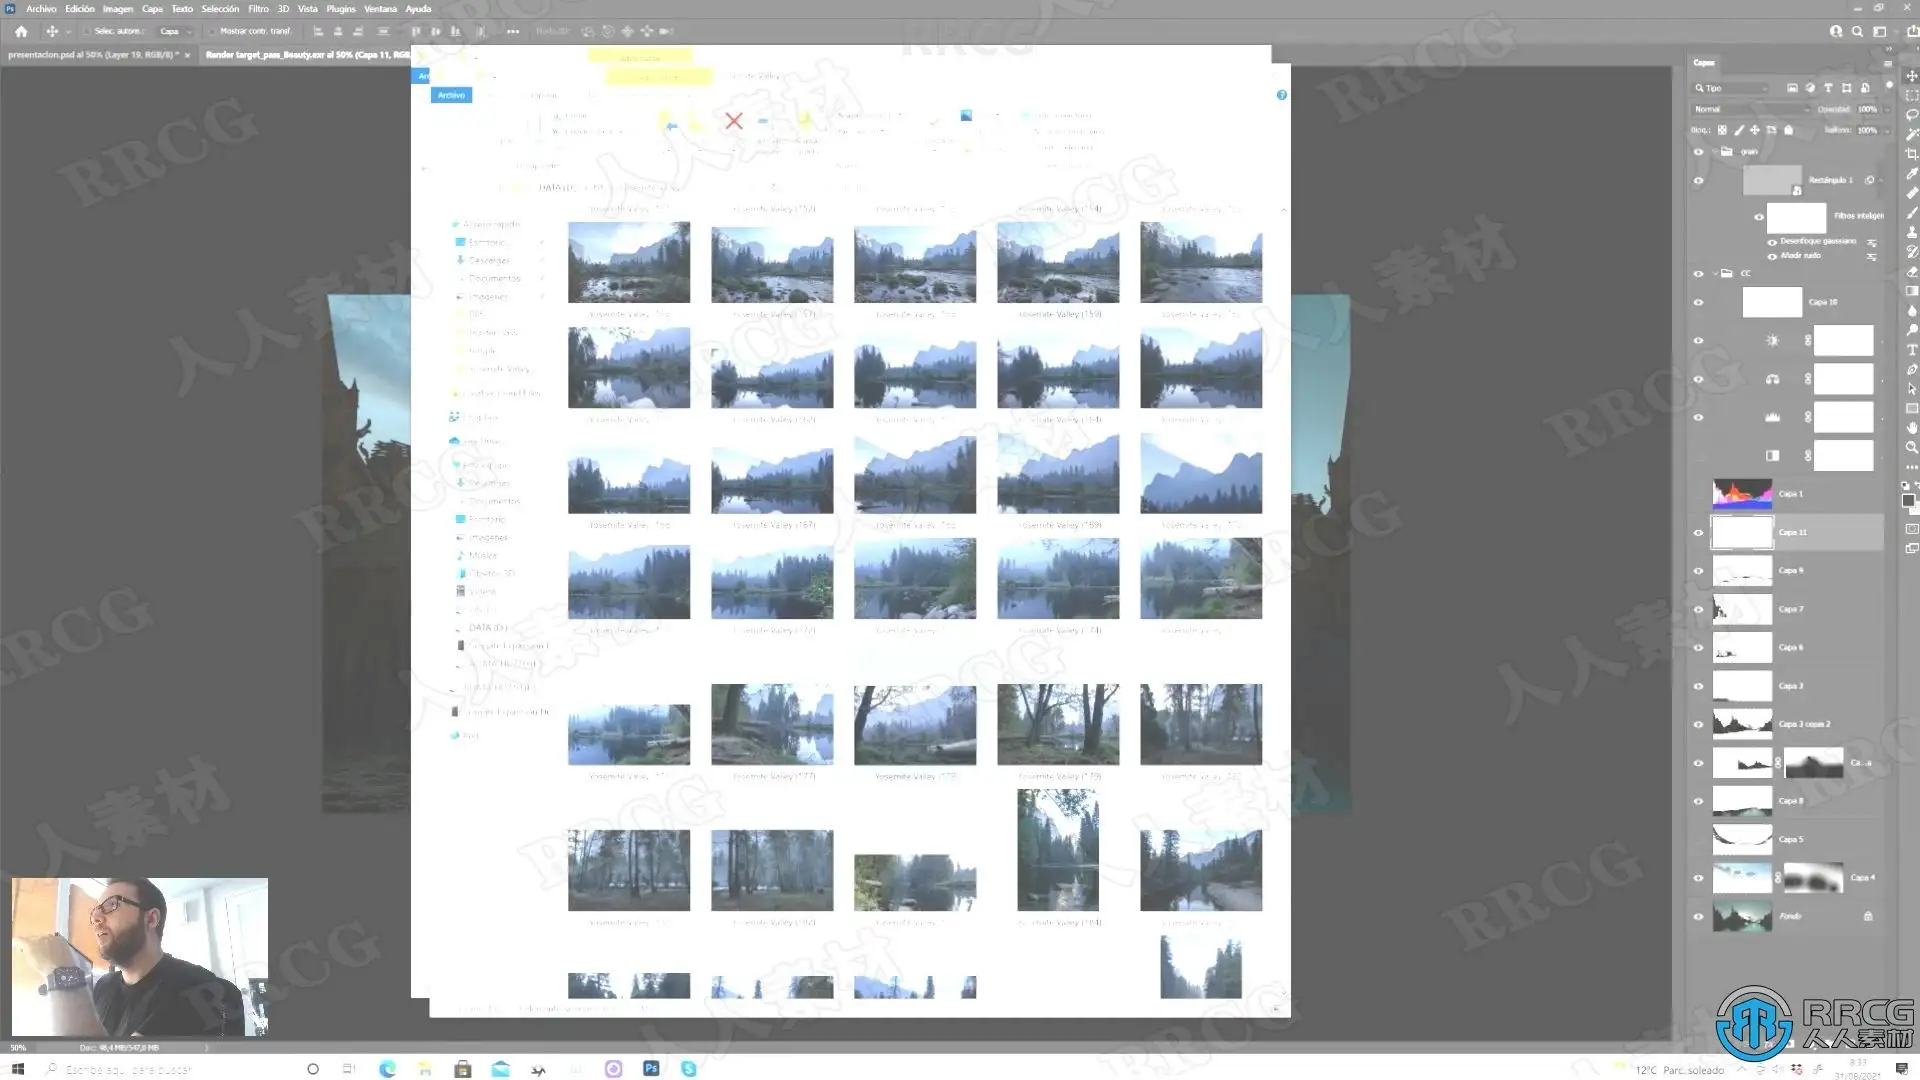Select the Hand tool
Viewport: 1920px width, 1080px height.
click(x=1911, y=428)
